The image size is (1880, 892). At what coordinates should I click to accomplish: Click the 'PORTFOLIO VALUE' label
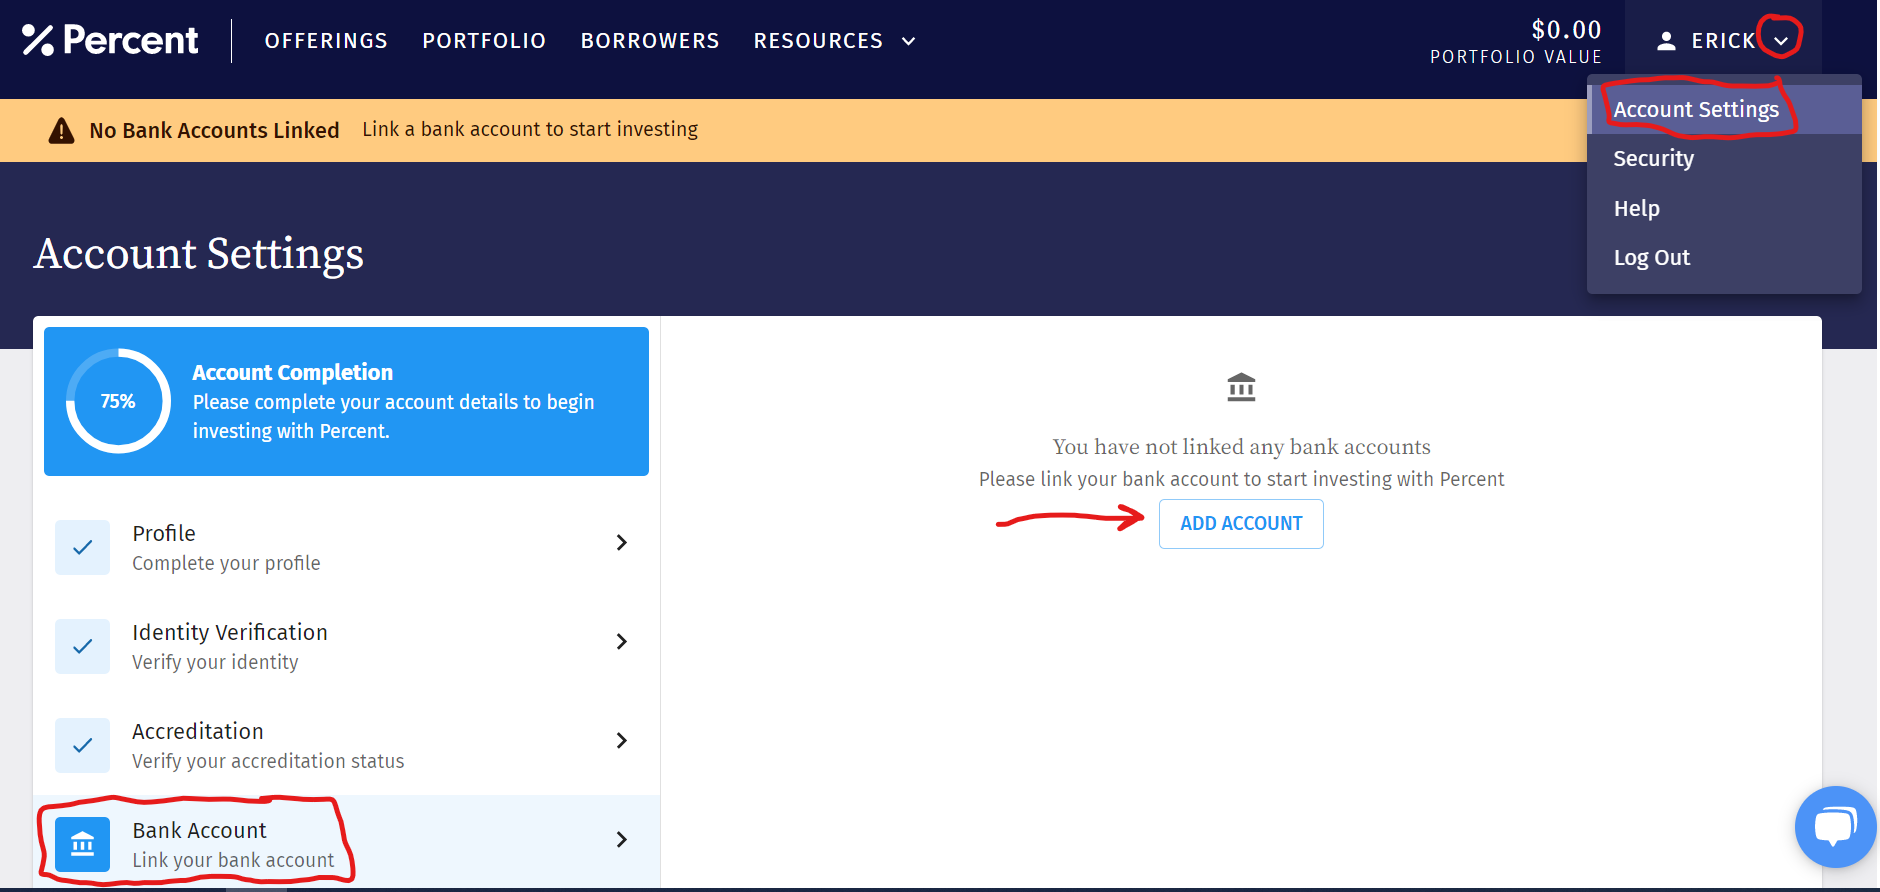point(1516,57)
